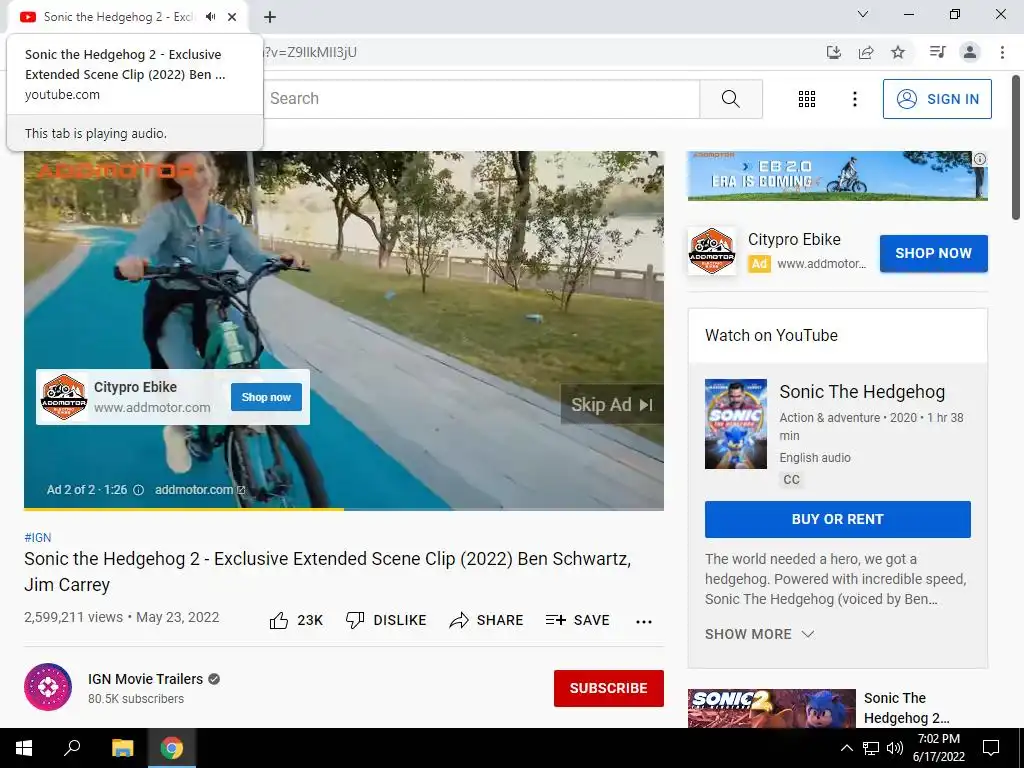1024x768 pixels.
Task: Open the Sonic The Hedgehog 2 video title
Action: click(x=906, y=708)
